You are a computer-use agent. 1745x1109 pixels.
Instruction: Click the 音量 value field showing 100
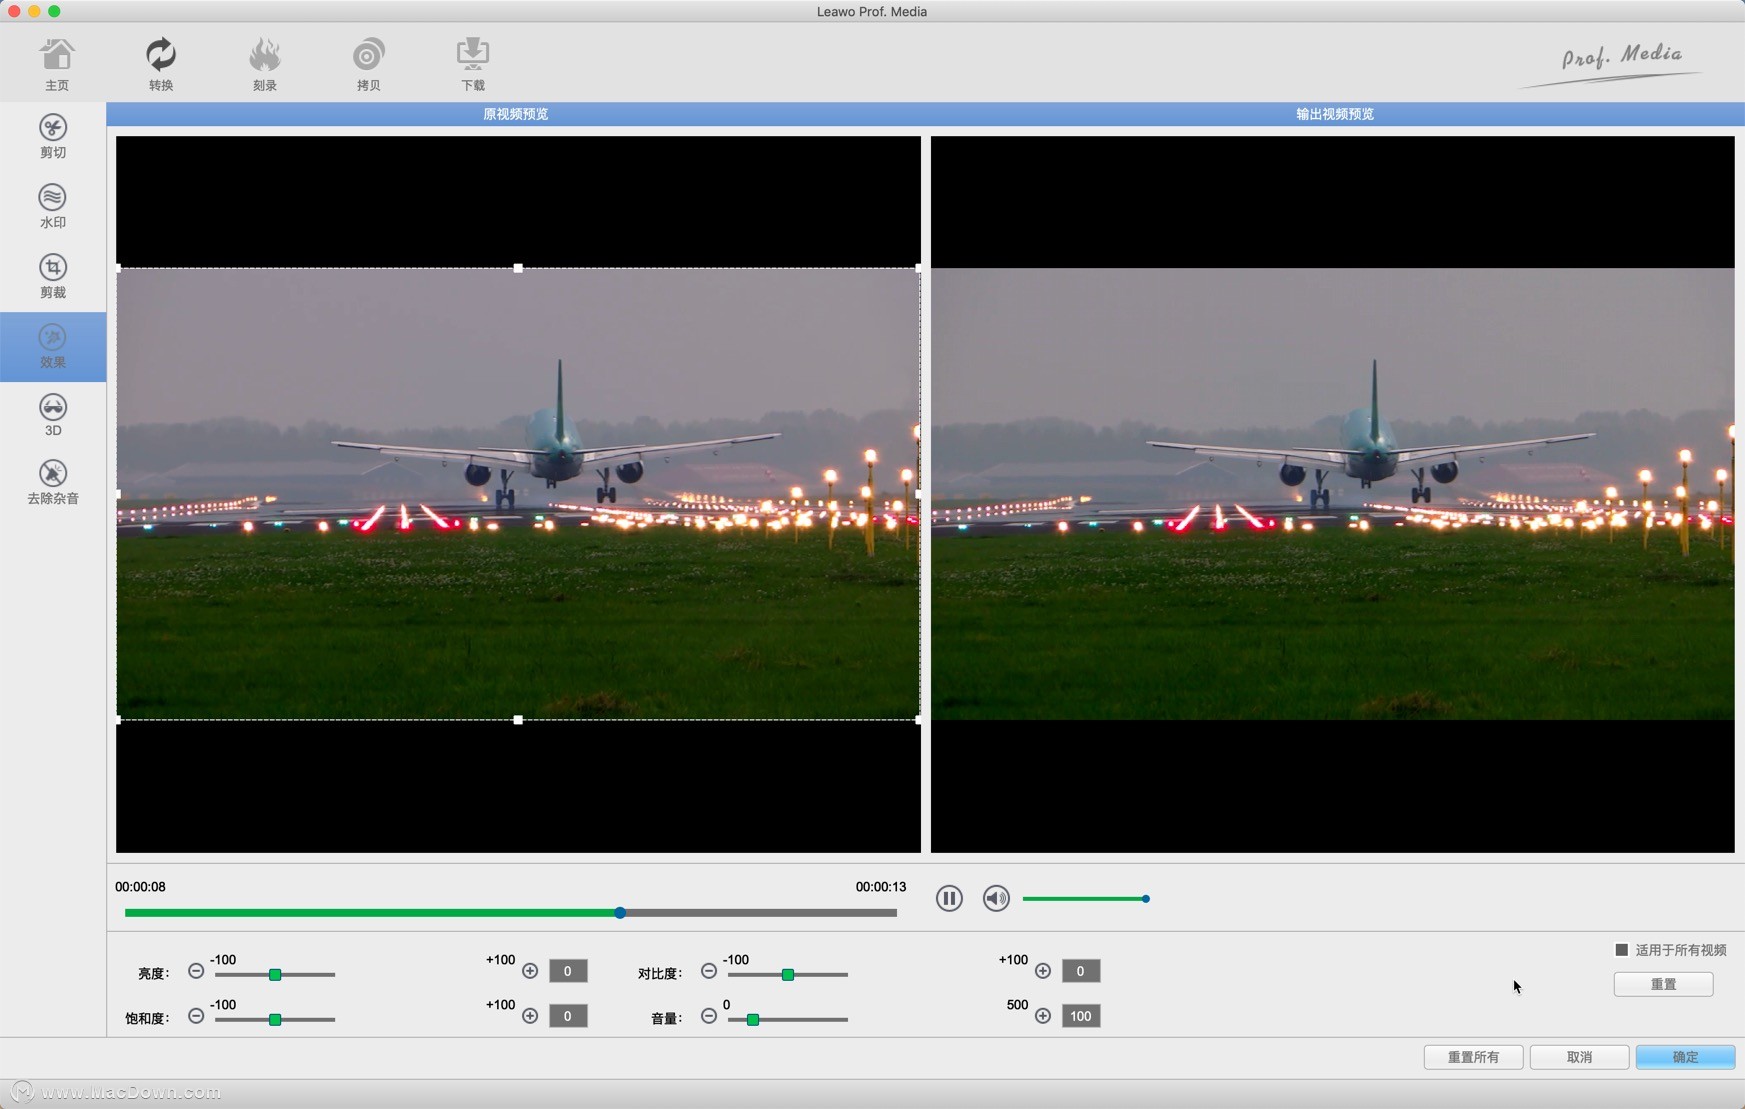[1081, 1016]
